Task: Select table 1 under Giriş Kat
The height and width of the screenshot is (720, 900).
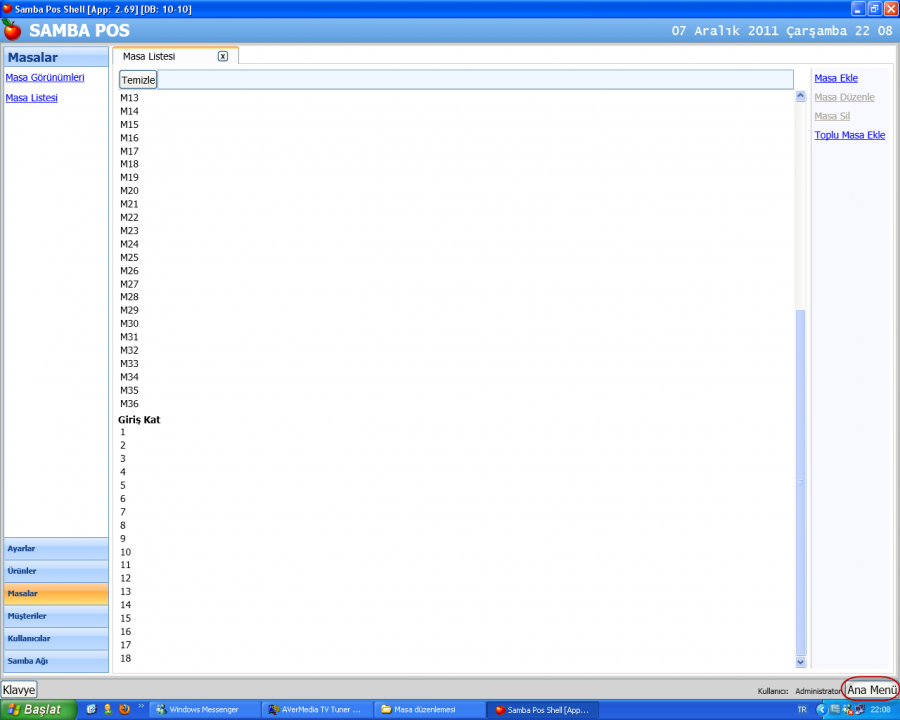Action: click(x=123, y=432)
